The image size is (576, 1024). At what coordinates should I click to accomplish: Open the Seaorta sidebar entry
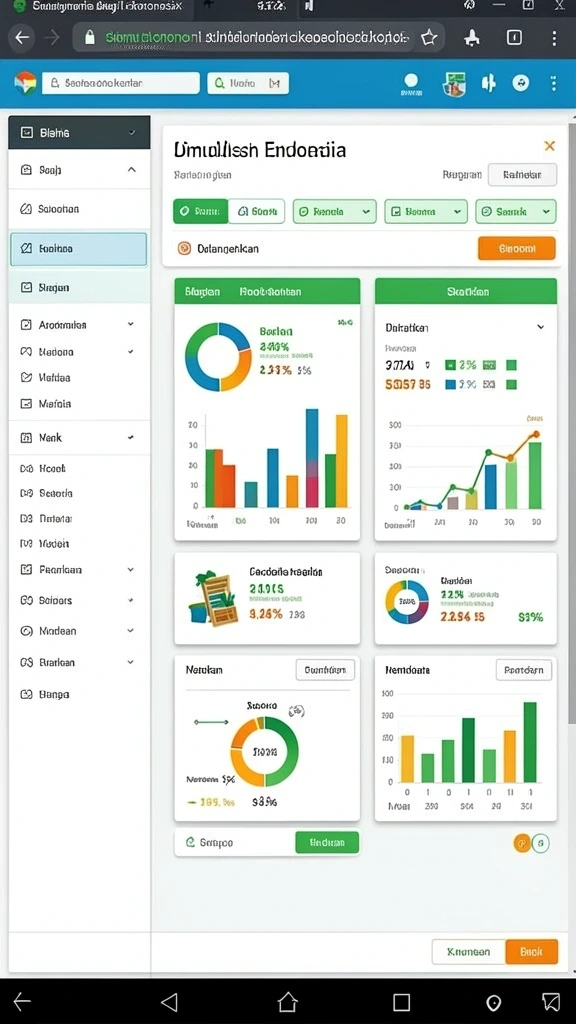56,493
